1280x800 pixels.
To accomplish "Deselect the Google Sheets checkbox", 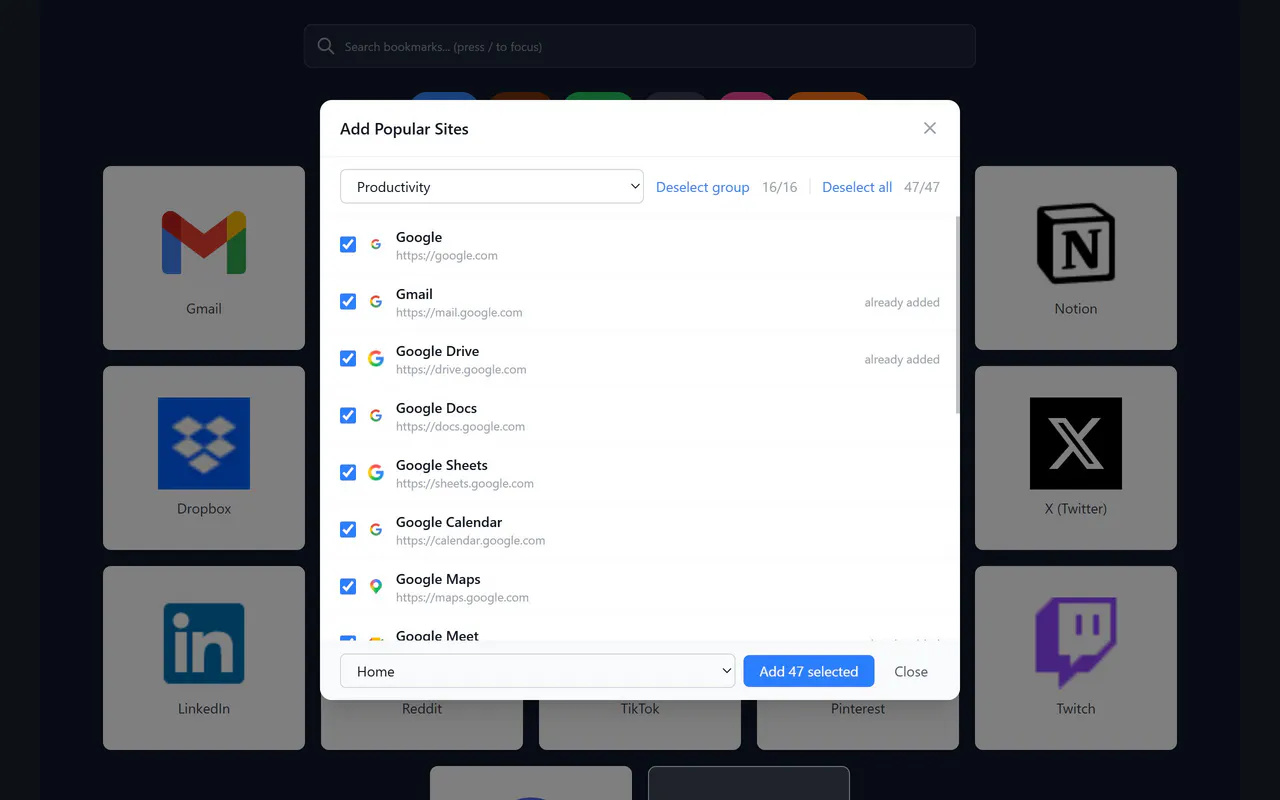I will [348, 472].
